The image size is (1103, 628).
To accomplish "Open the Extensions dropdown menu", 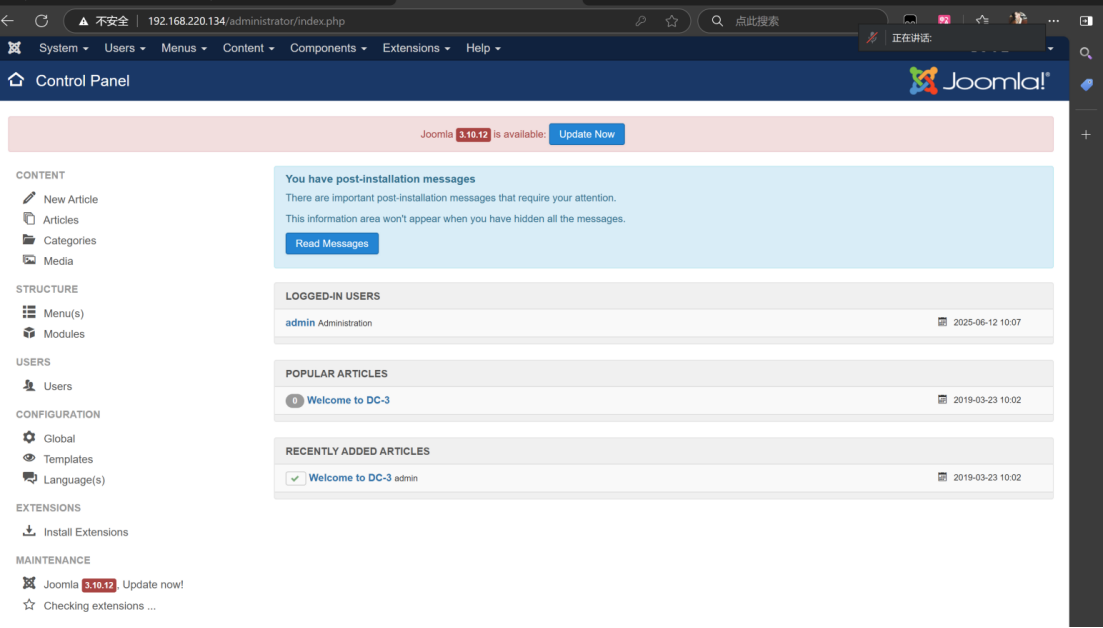I will [x=416, y=48].
